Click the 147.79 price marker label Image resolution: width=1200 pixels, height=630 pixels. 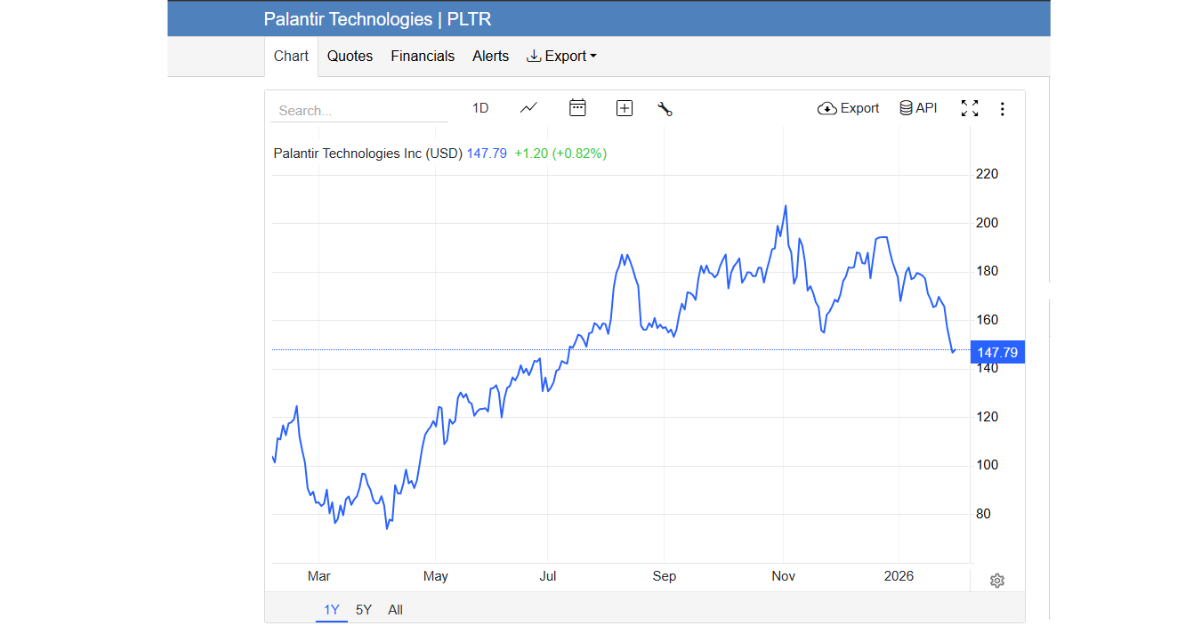click(997, 352)
